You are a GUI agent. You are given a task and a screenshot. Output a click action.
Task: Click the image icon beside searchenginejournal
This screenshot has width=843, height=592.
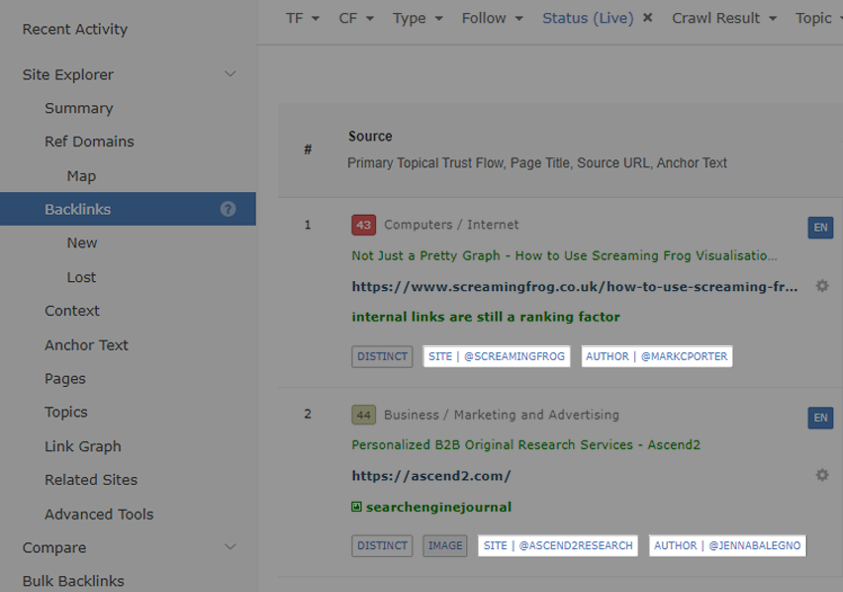click(355, 507)
